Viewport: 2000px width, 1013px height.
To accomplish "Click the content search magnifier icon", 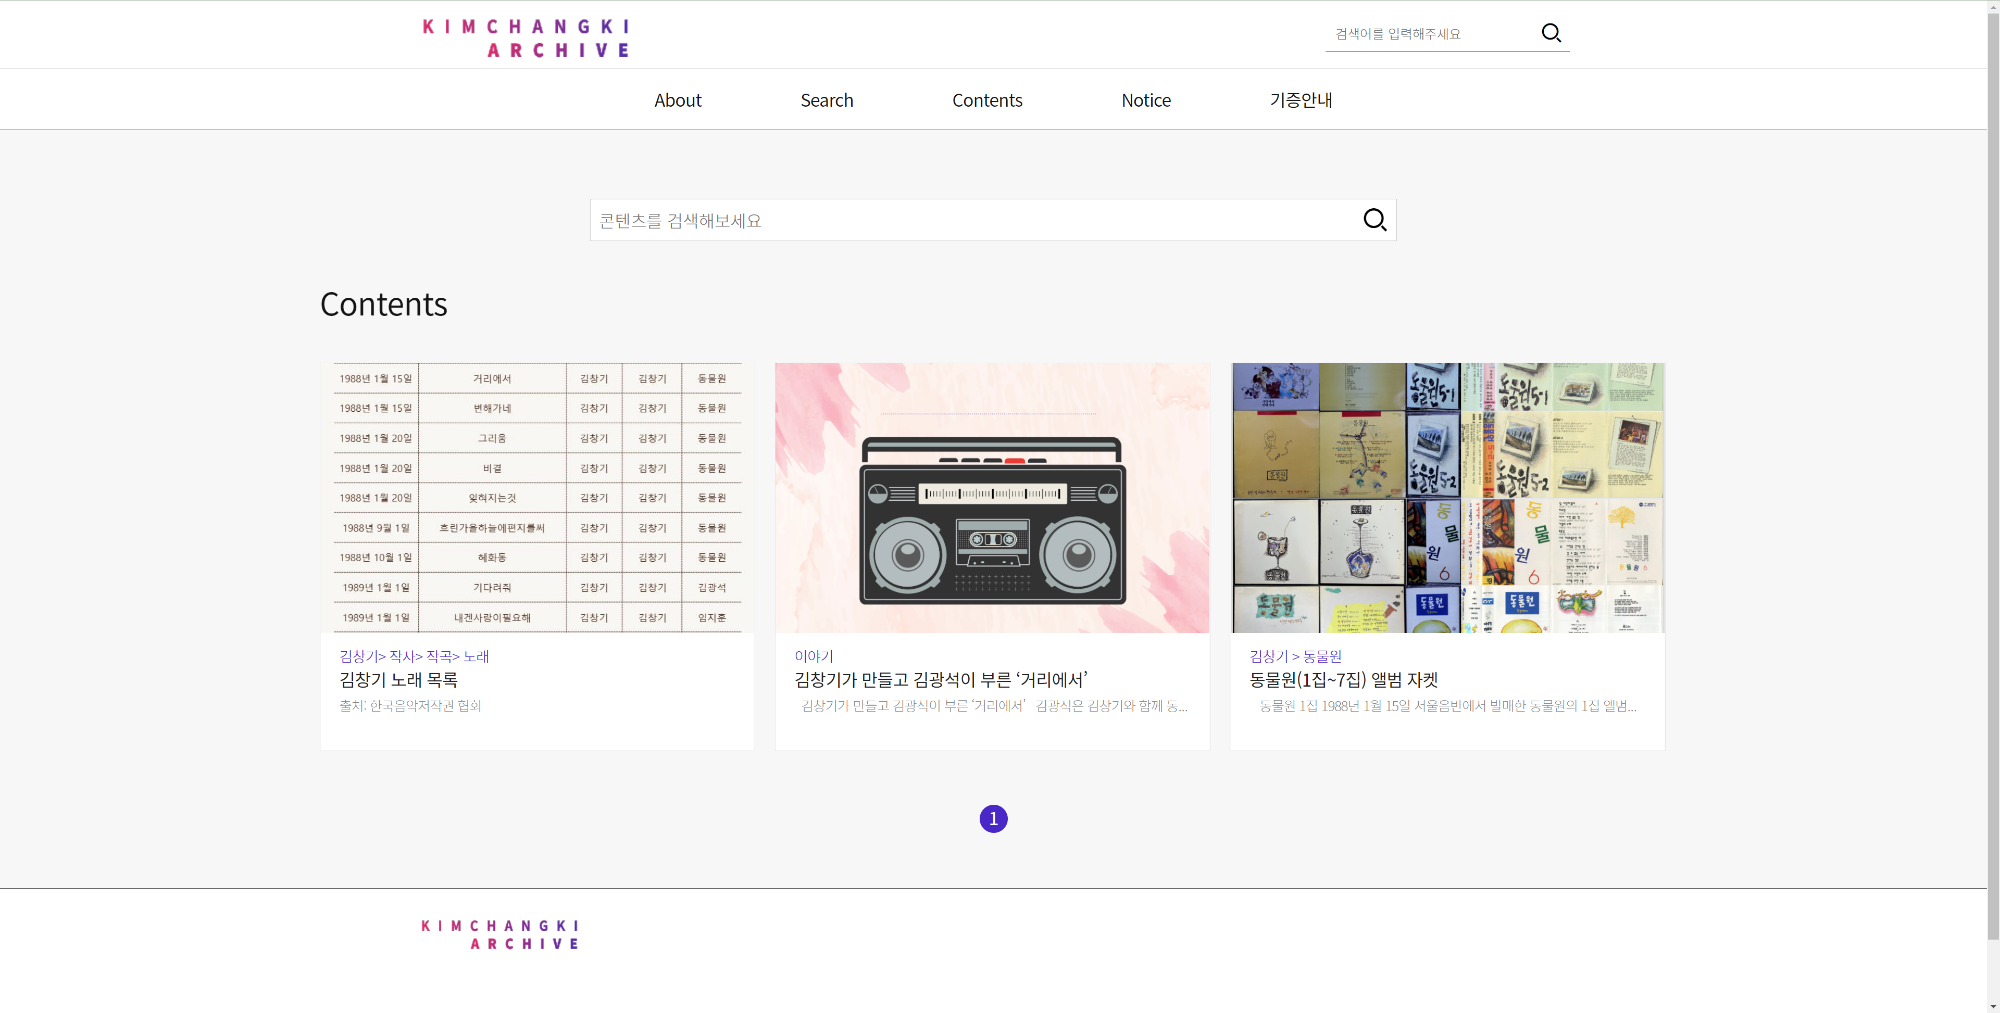I will pos(1375,220).
